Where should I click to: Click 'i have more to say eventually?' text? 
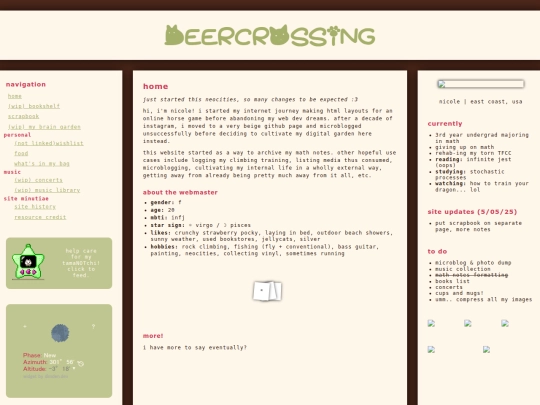pos(195,347)
